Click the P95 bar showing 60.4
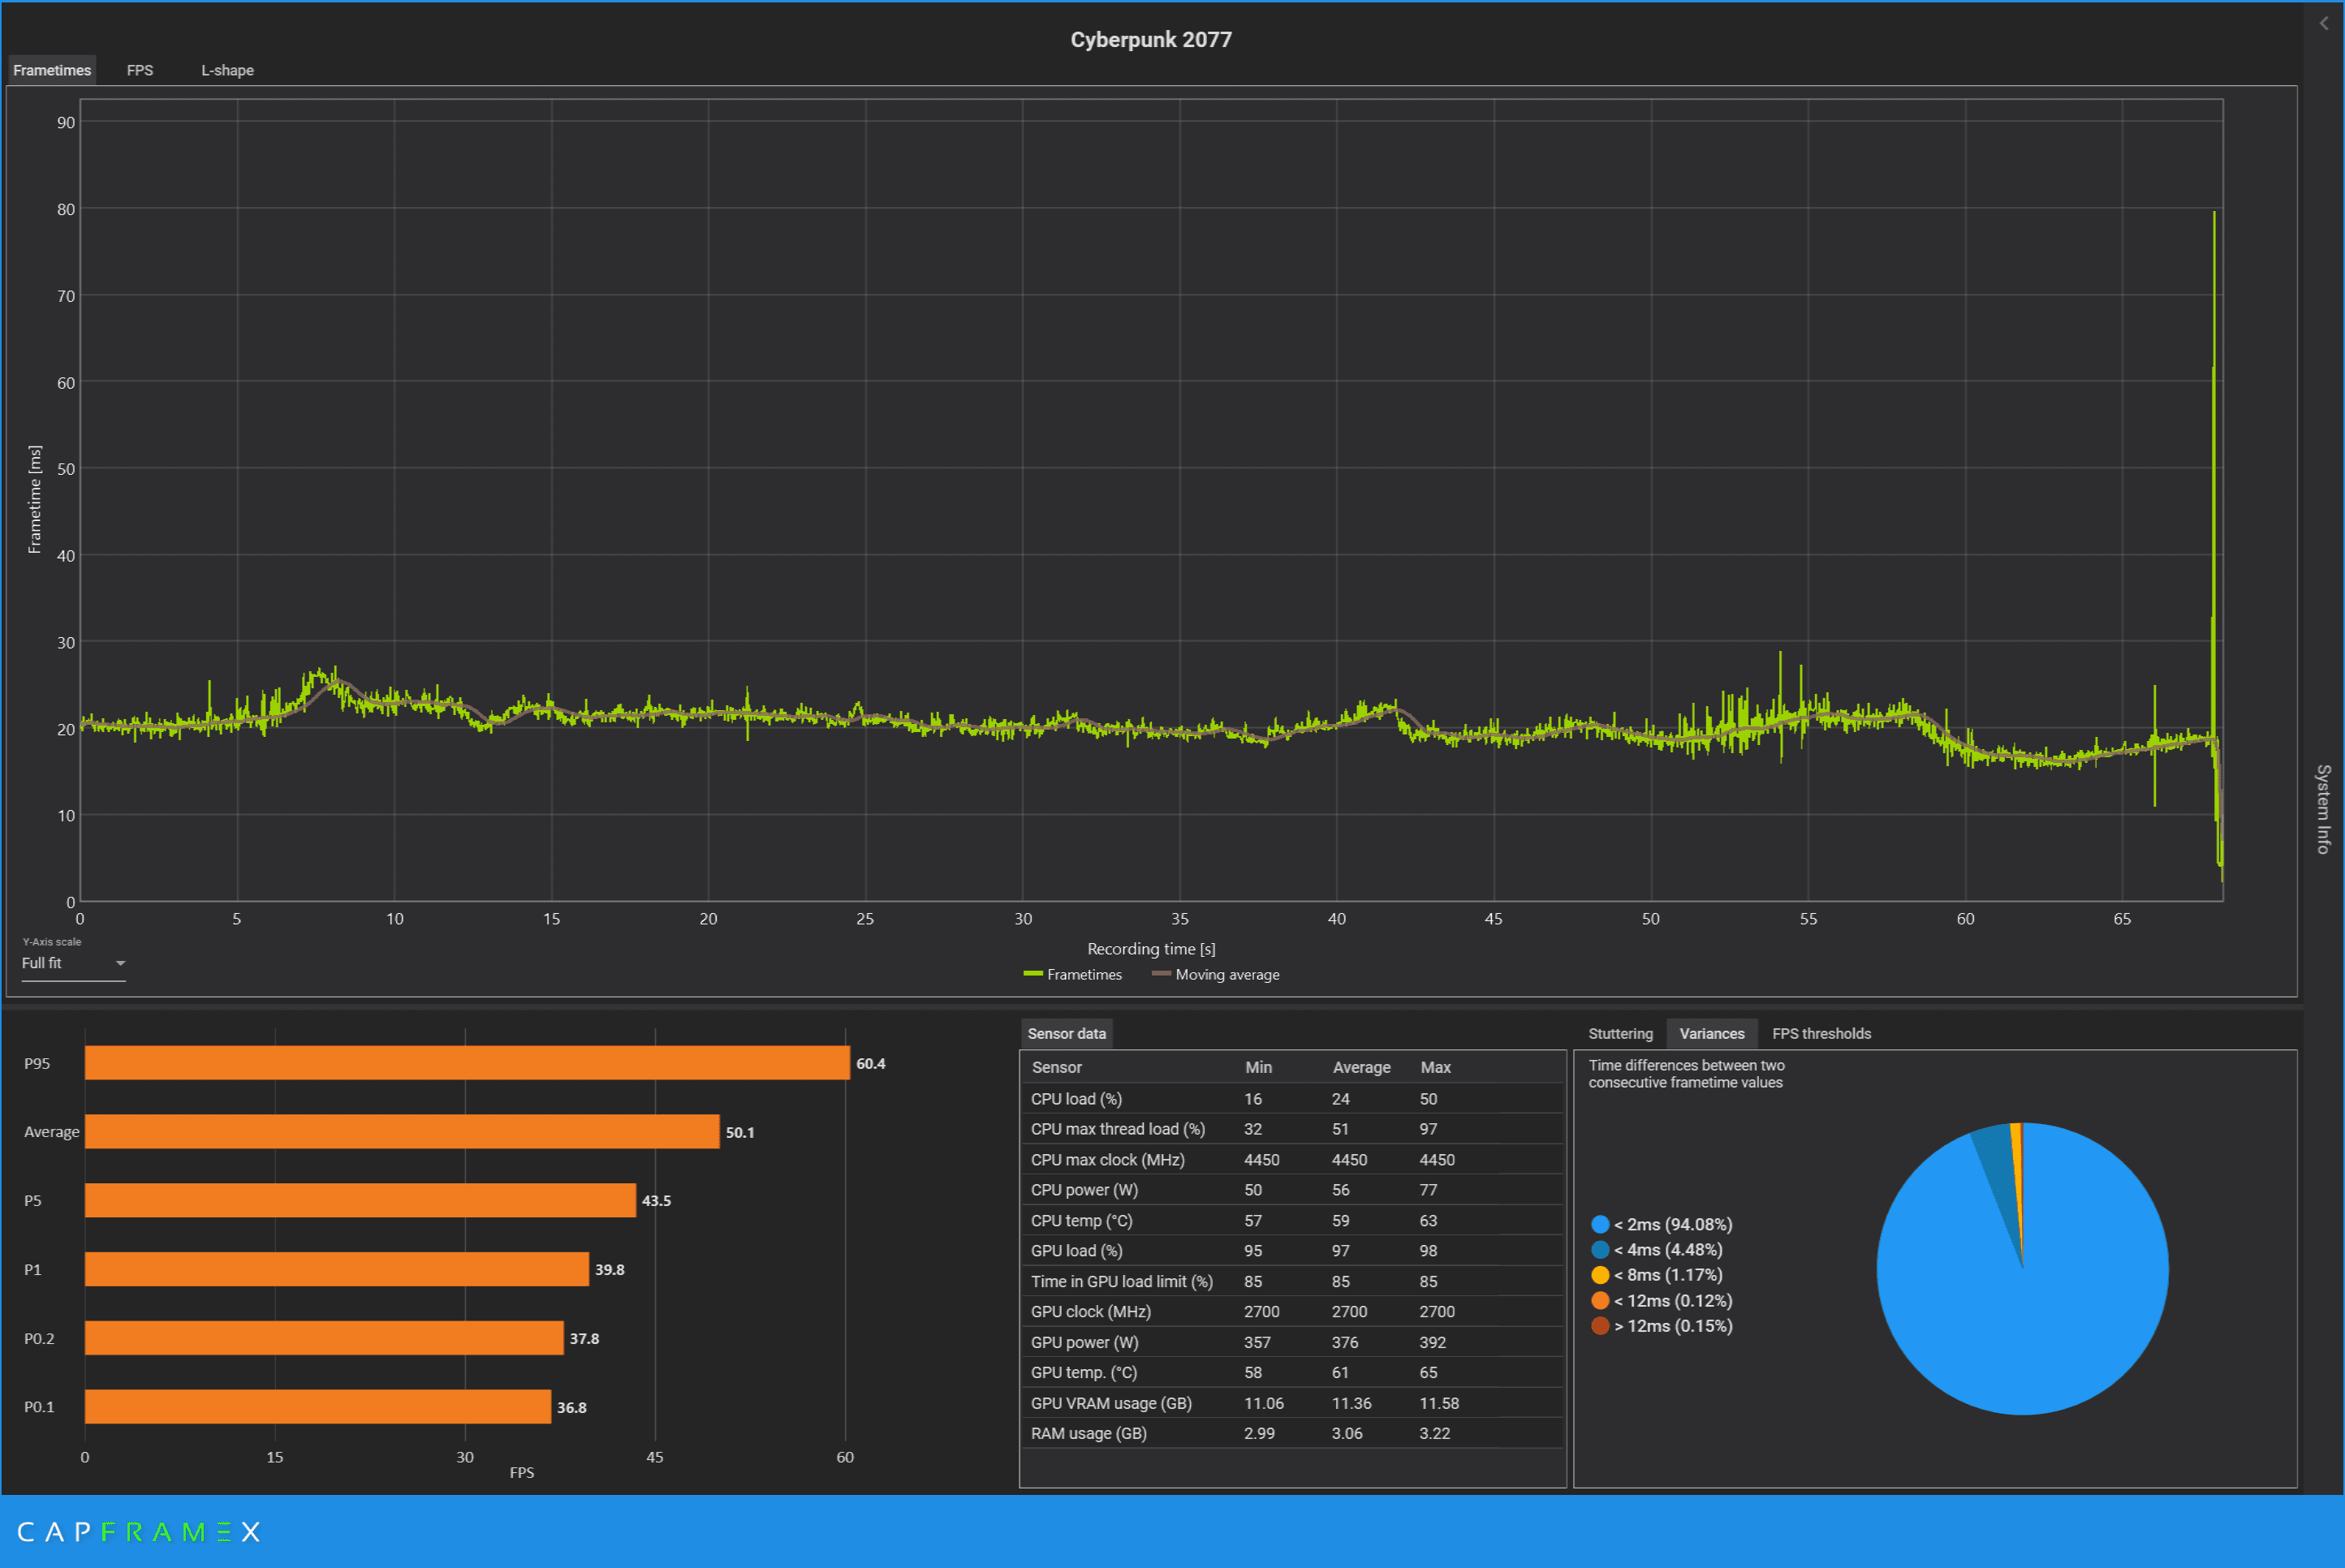 [x=467, y=1063]
